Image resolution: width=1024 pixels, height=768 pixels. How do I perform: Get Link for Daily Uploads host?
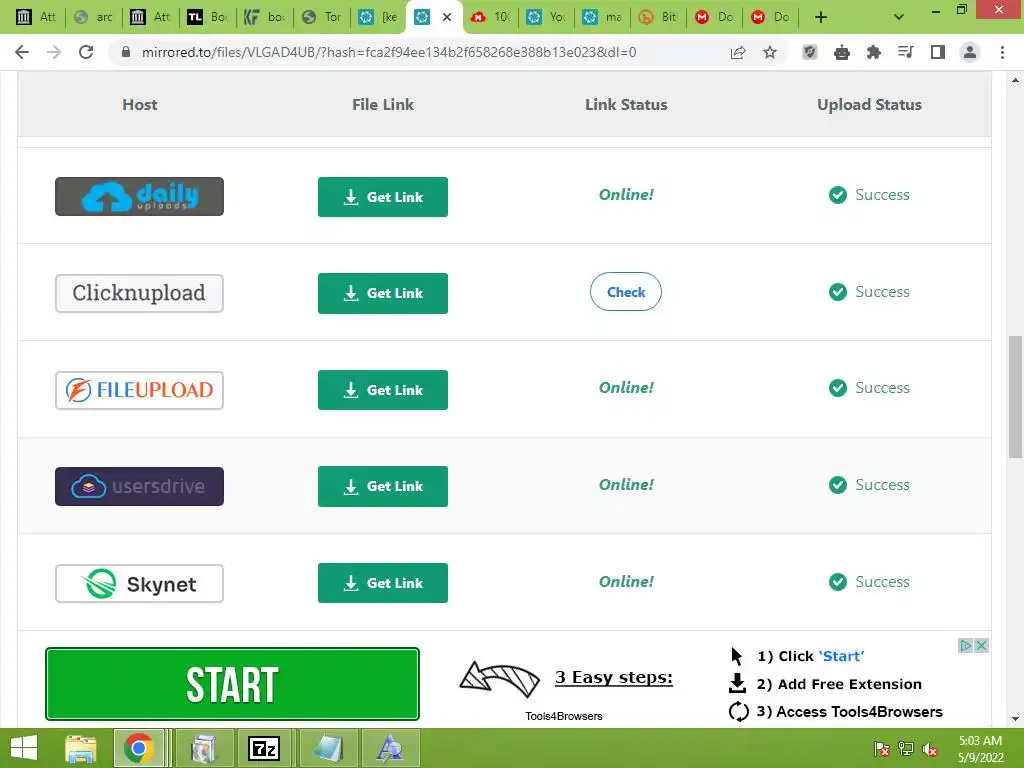tap(383, 197)
